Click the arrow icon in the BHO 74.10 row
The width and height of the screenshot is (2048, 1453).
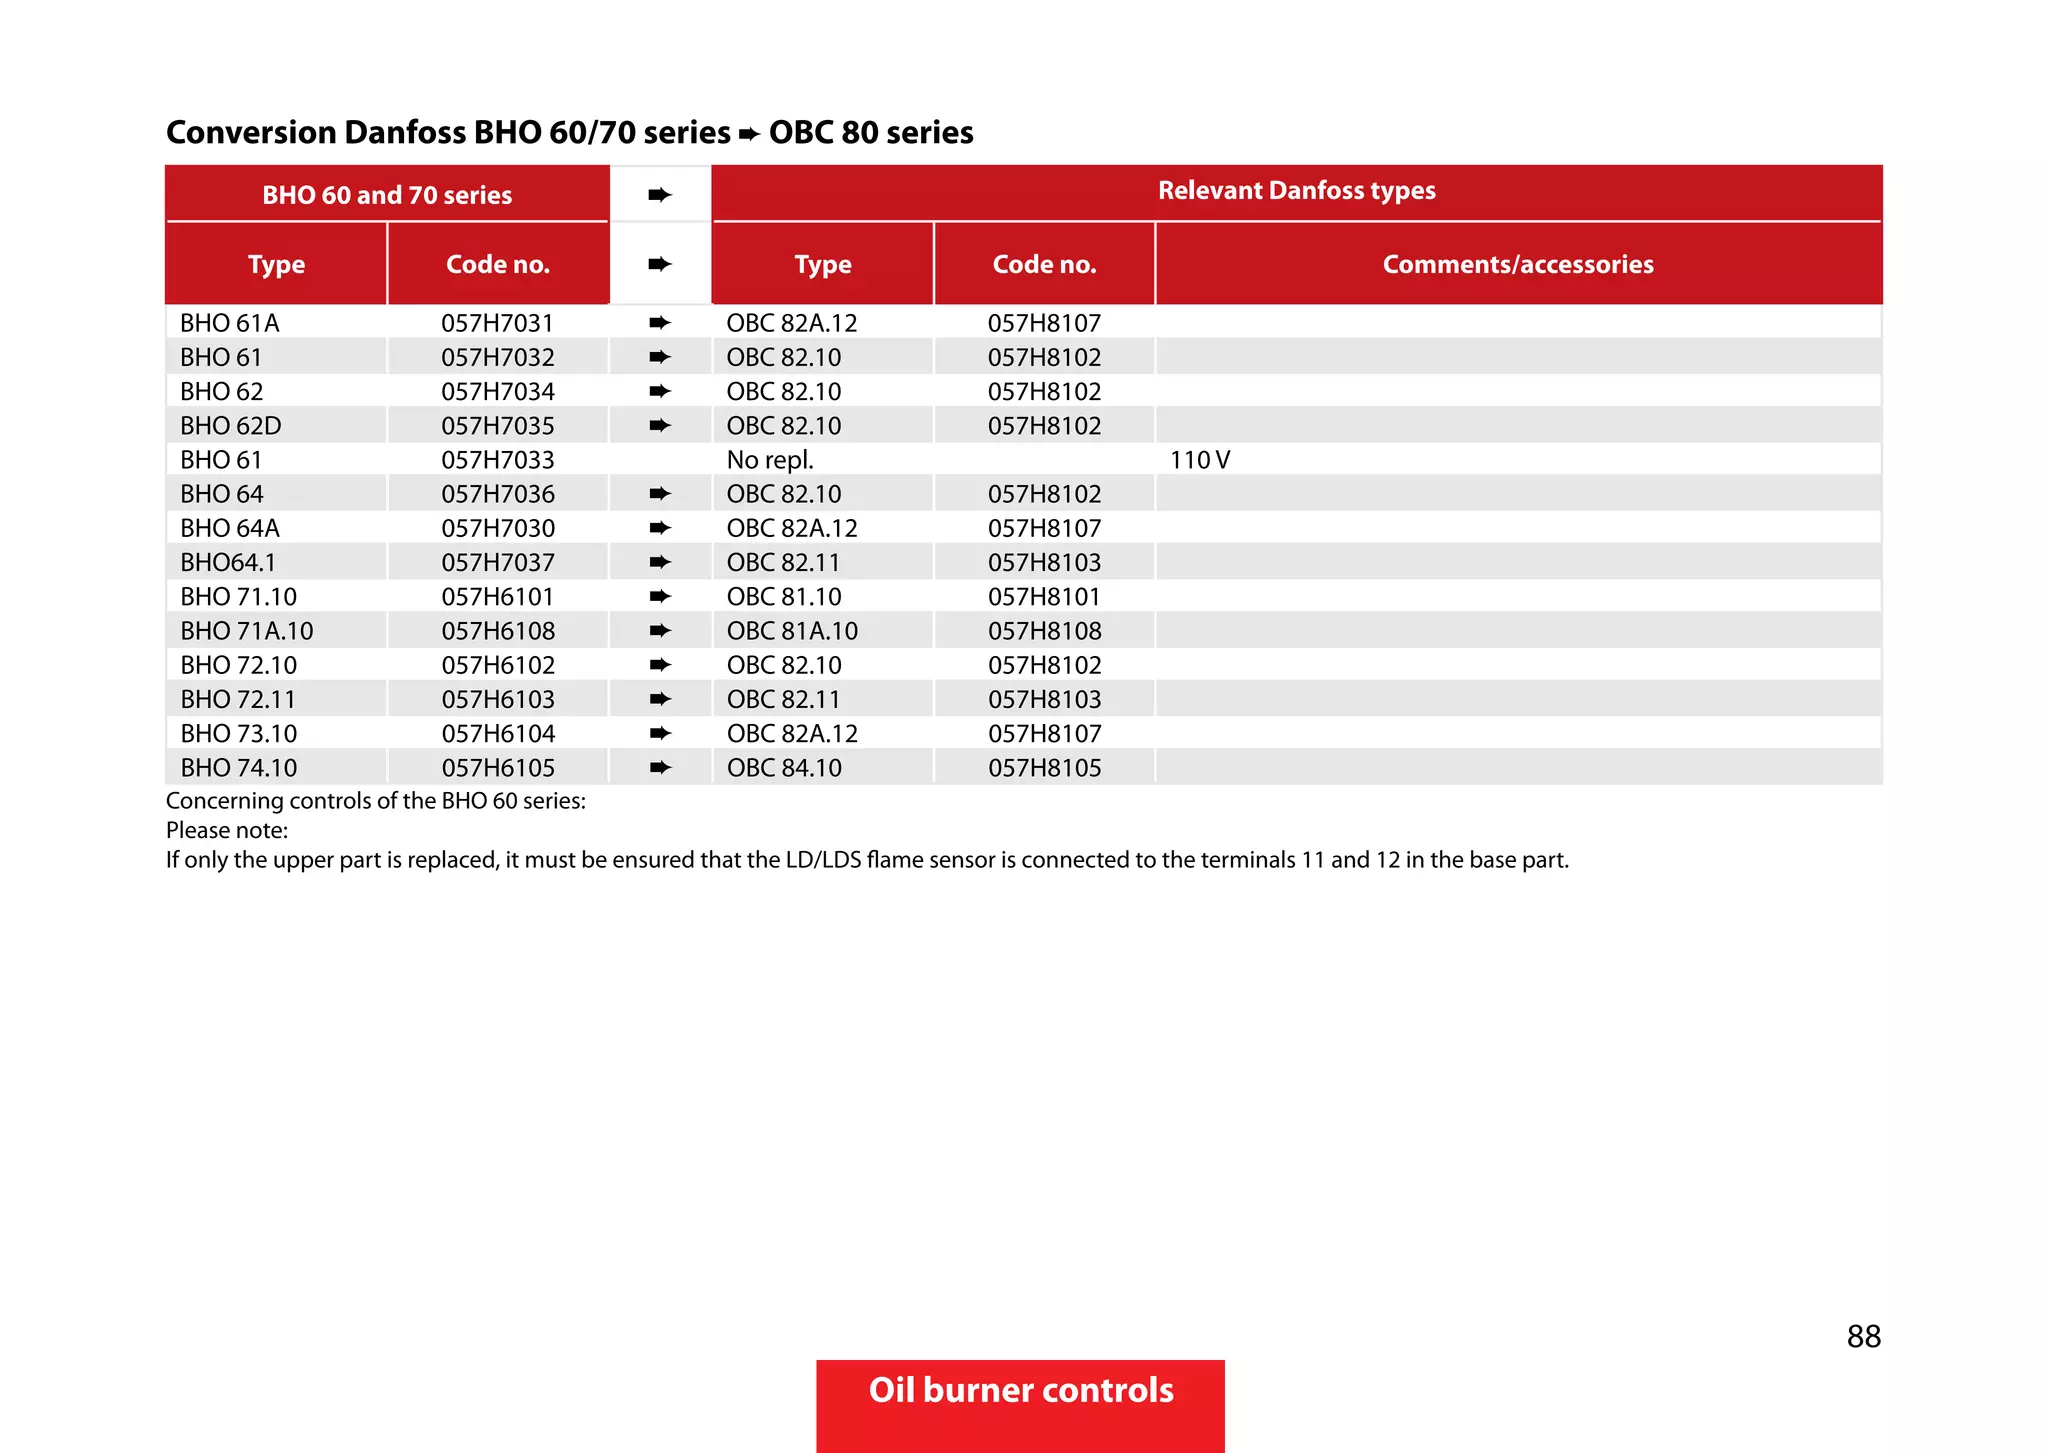coord(659,767)
